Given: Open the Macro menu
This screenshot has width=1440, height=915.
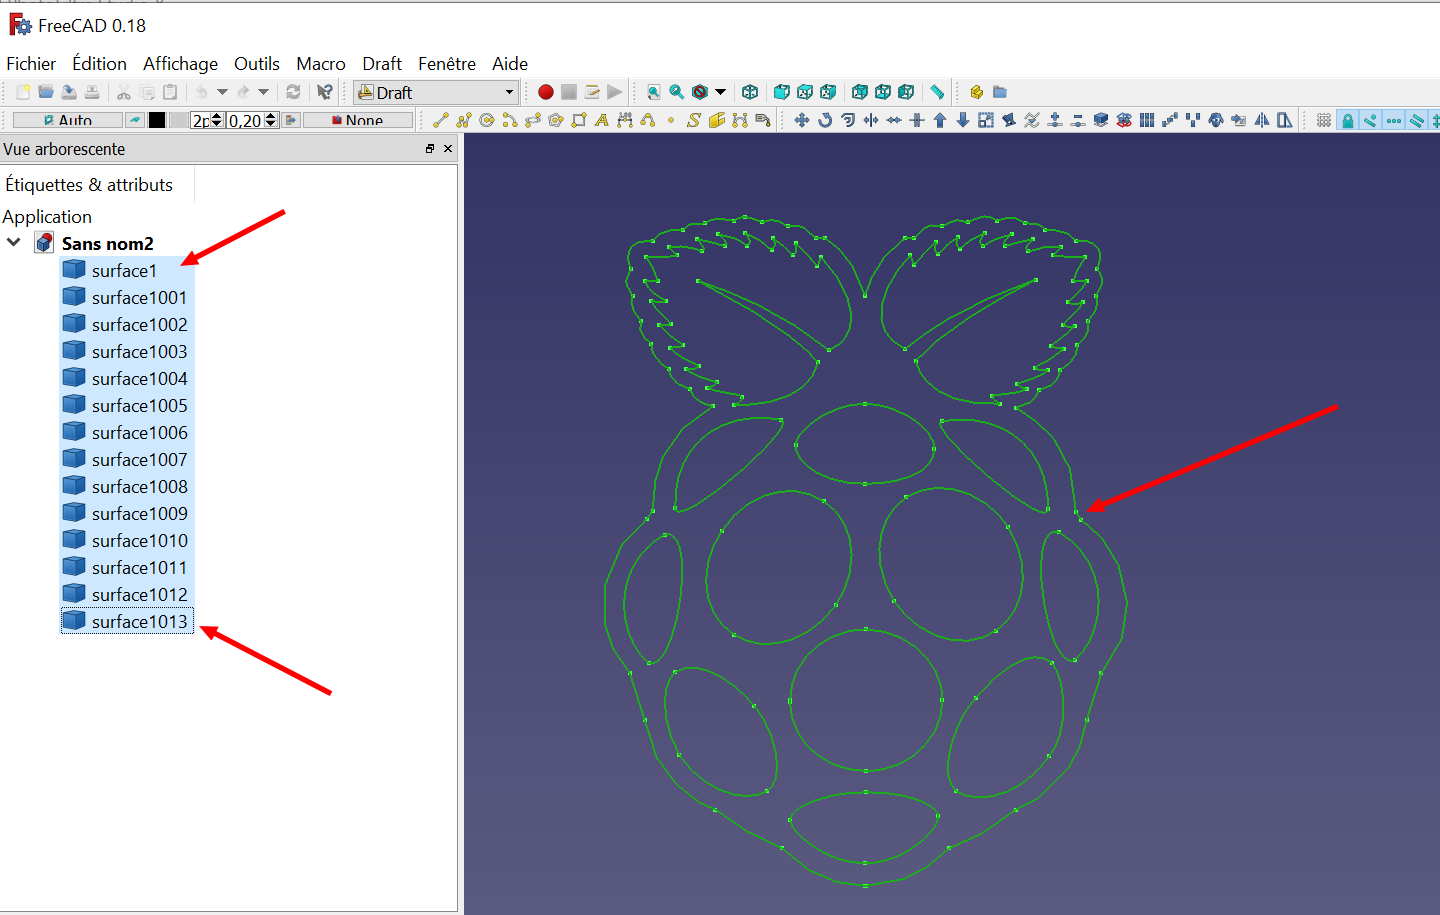Looking at the screenshot, I should (321, 64).
